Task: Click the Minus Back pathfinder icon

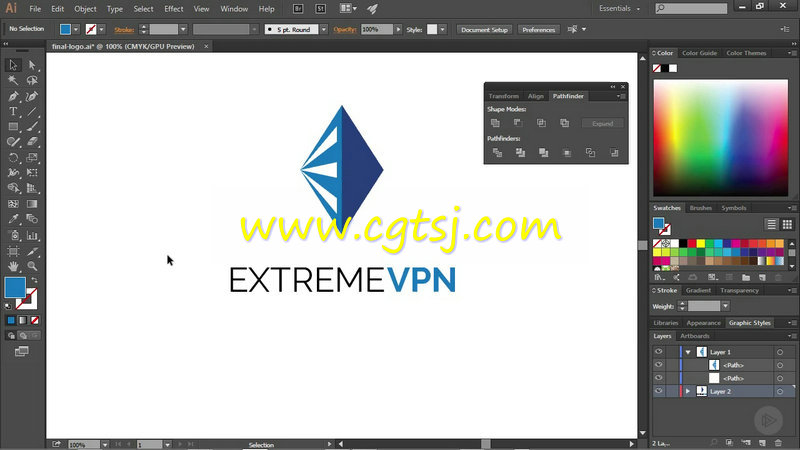Action: (x=614, y=153)
